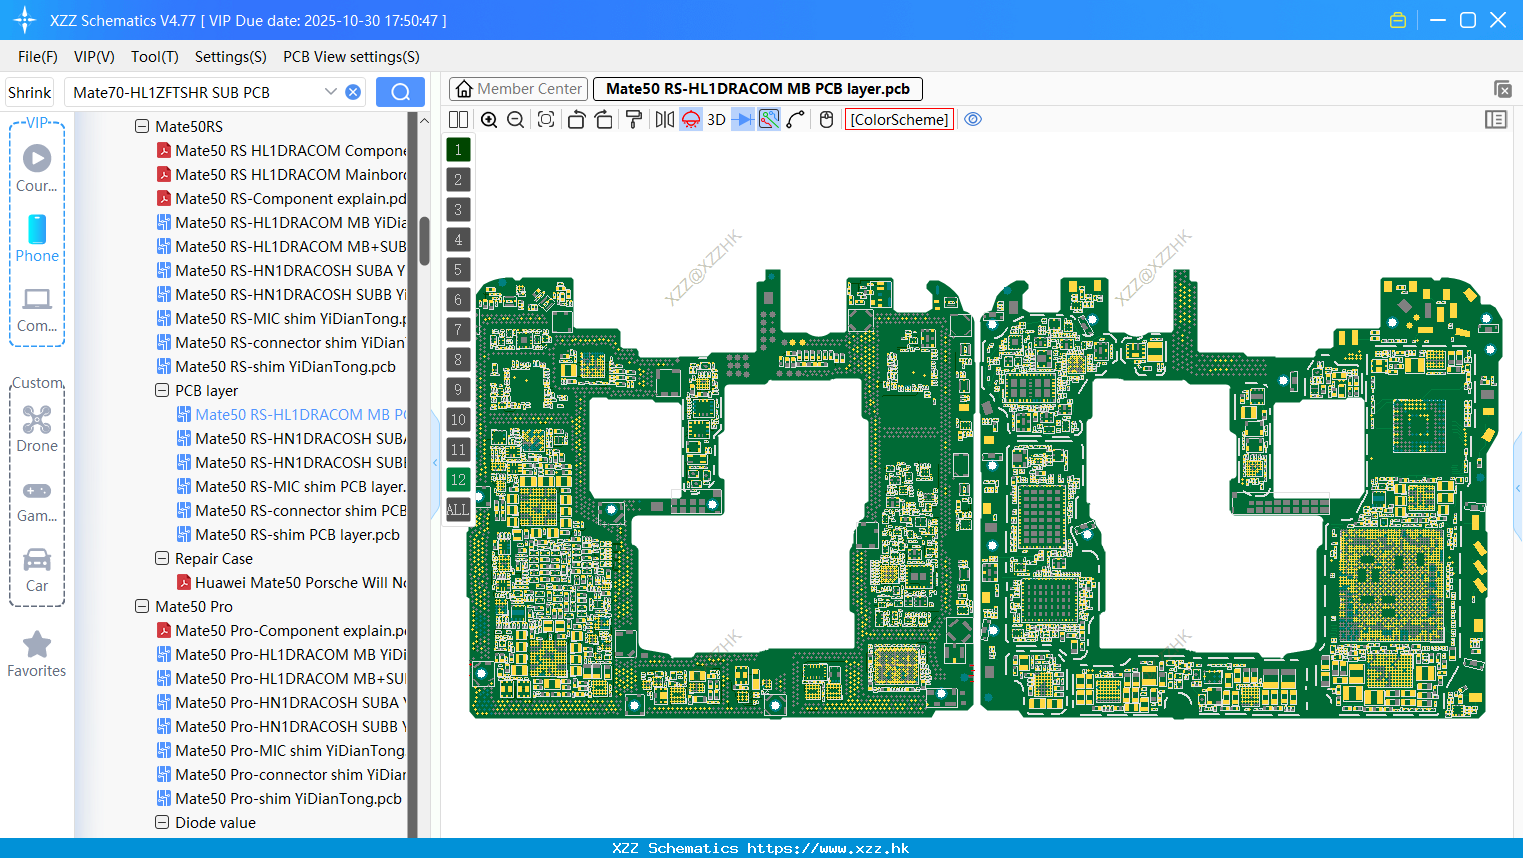Select the paint roller tool

634,119
